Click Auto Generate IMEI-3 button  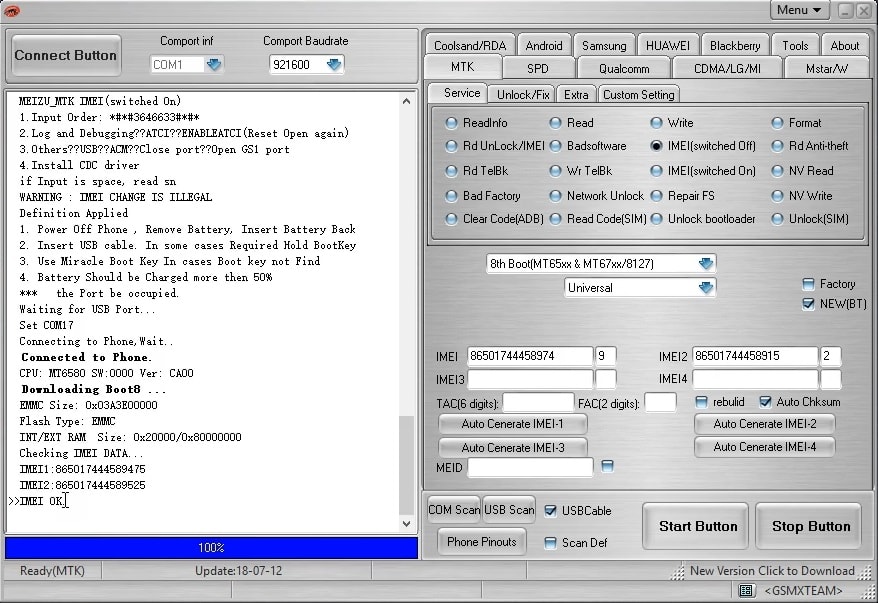(512, 447)
